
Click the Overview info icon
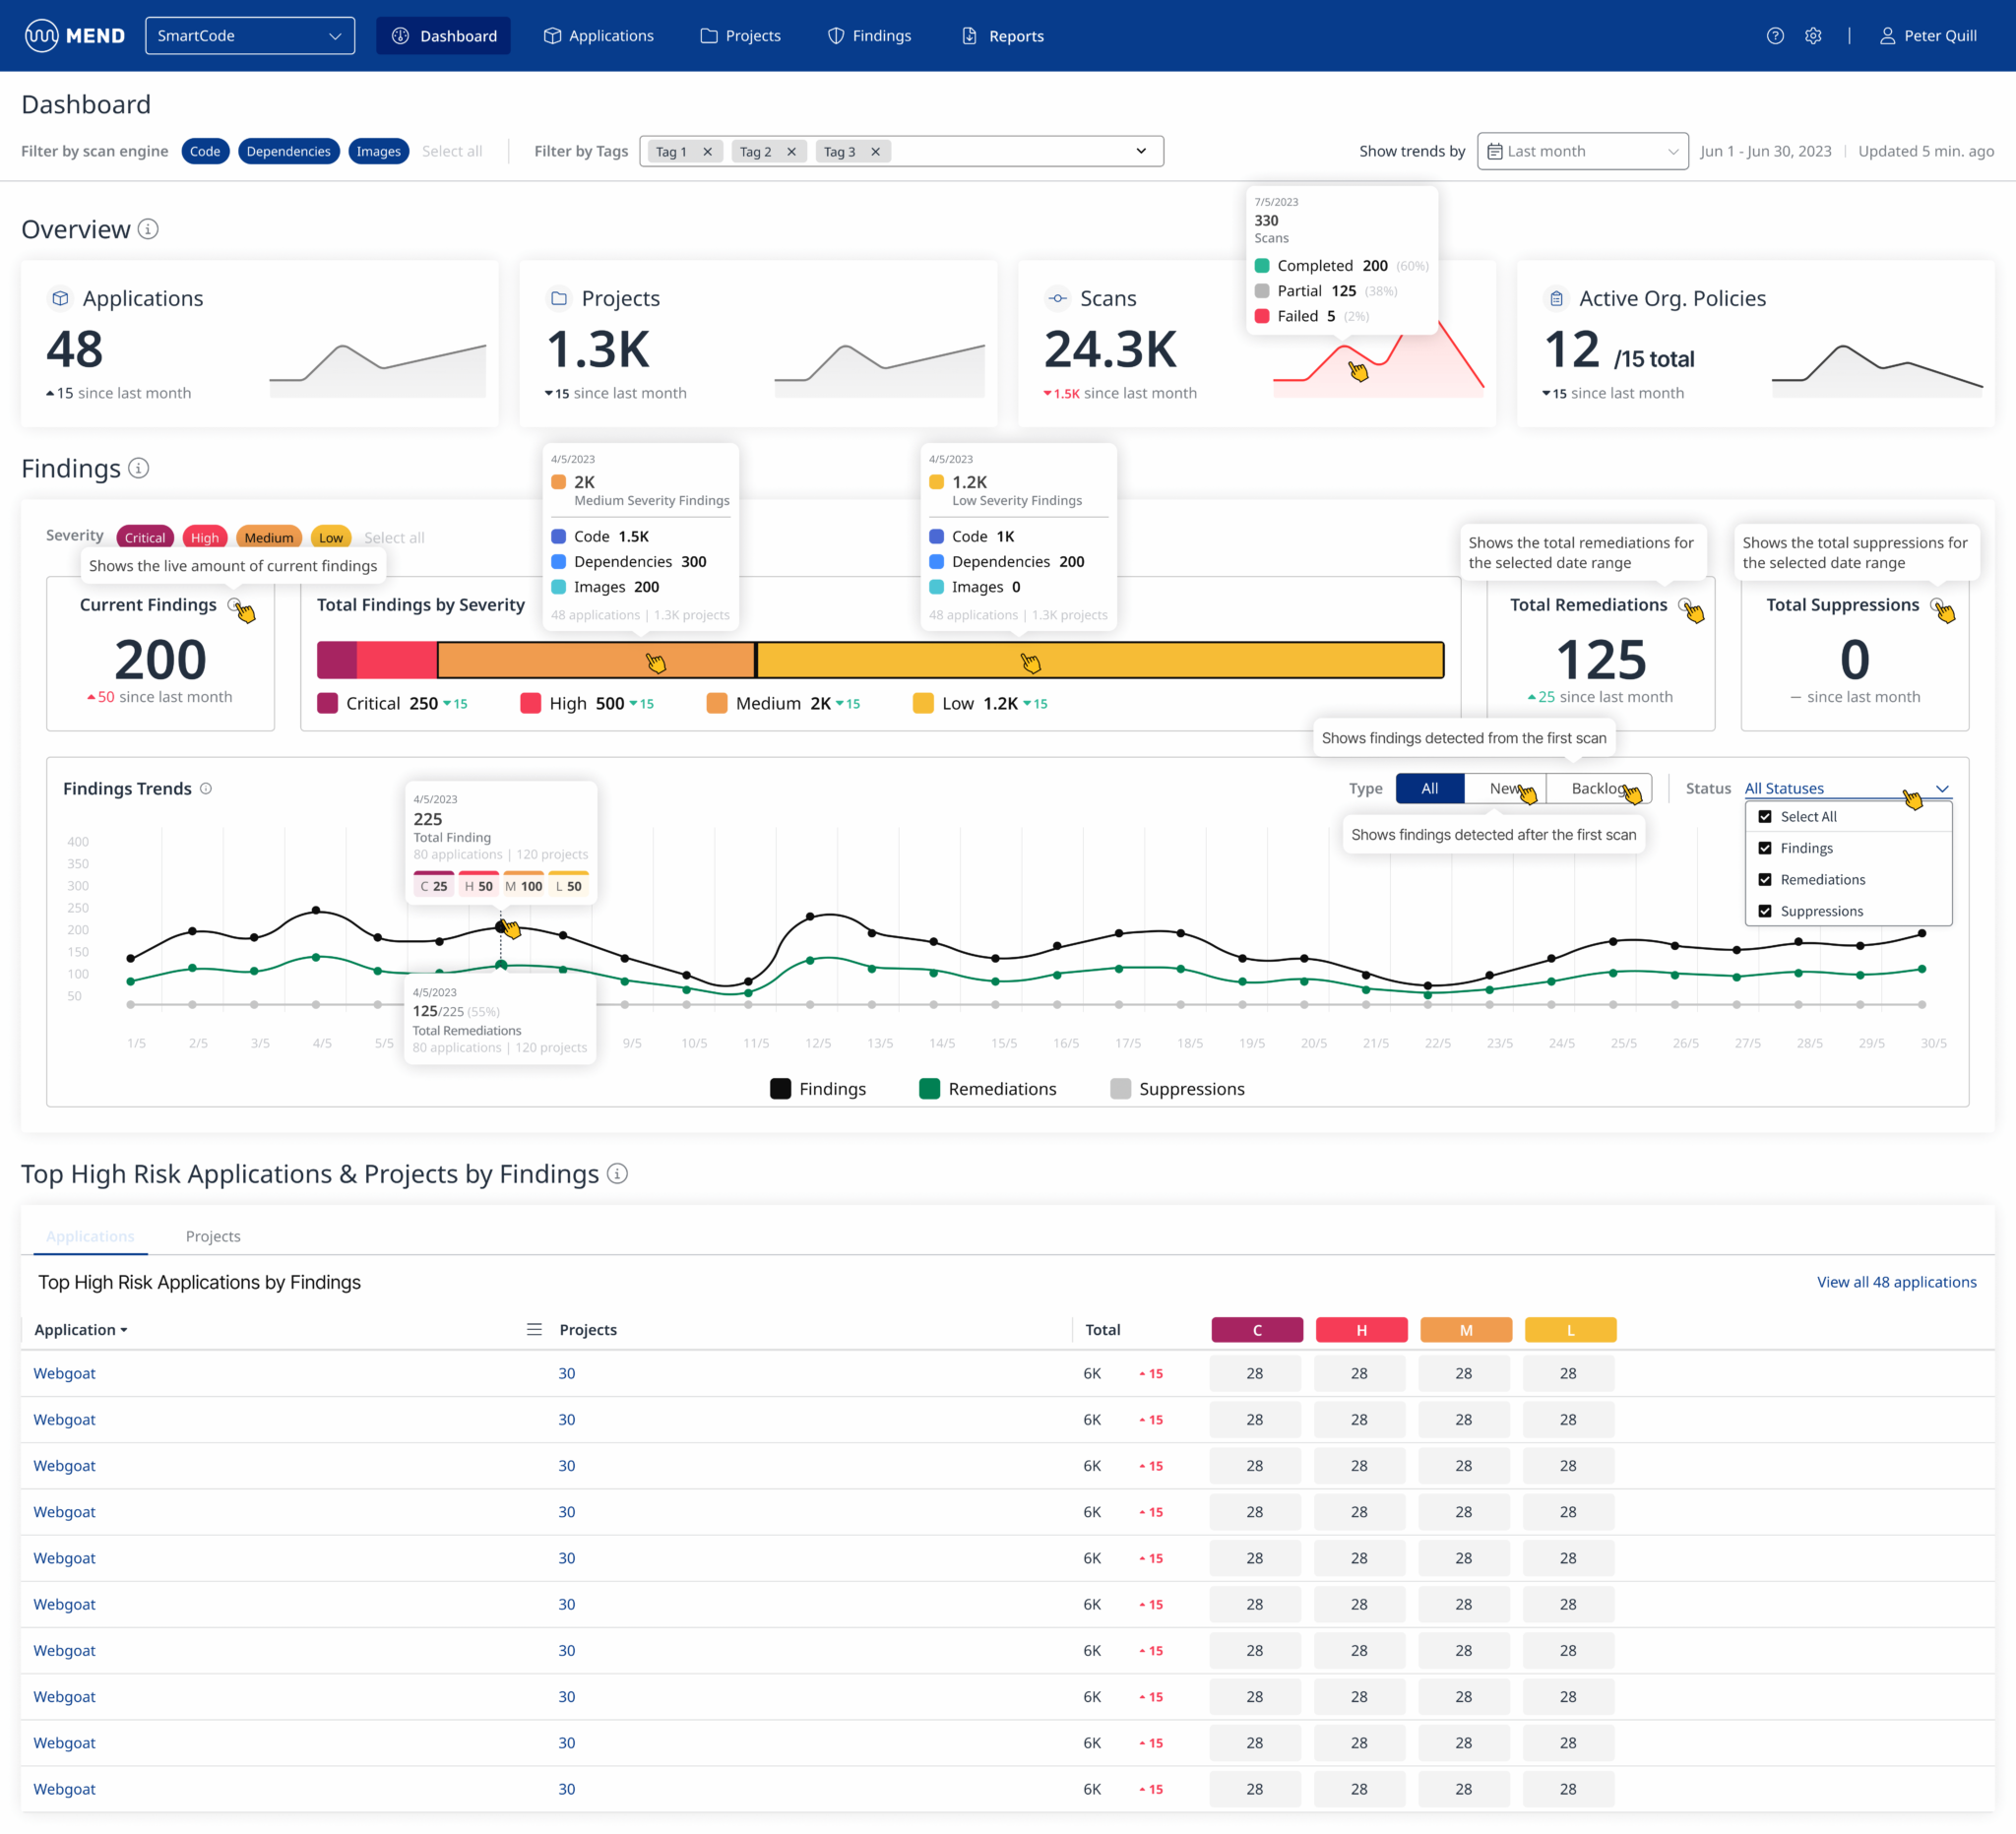click(x=148, y=229)
